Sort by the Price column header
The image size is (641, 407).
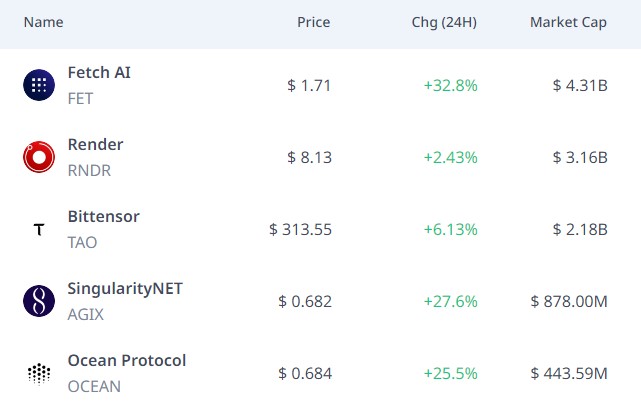pos(313,22)
